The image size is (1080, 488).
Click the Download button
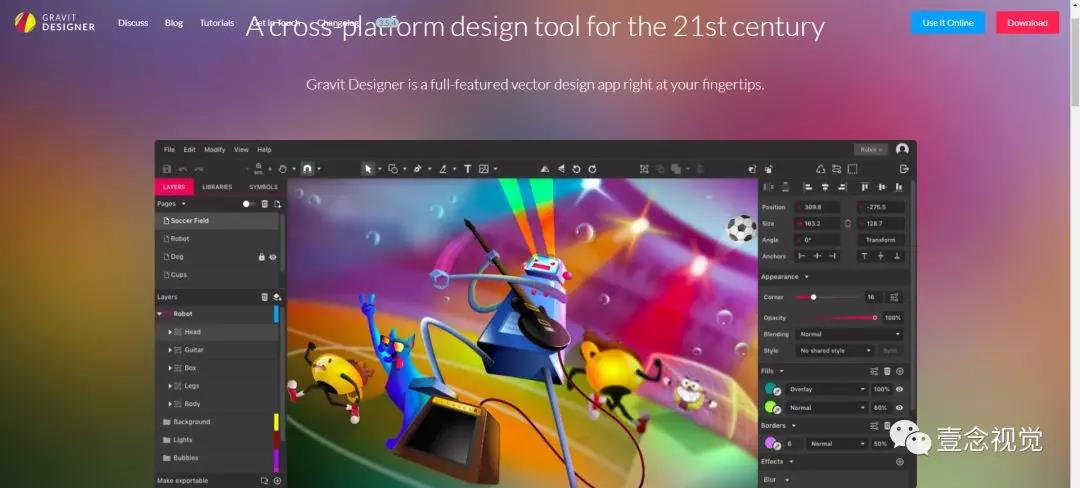[x=1027, y=23]
